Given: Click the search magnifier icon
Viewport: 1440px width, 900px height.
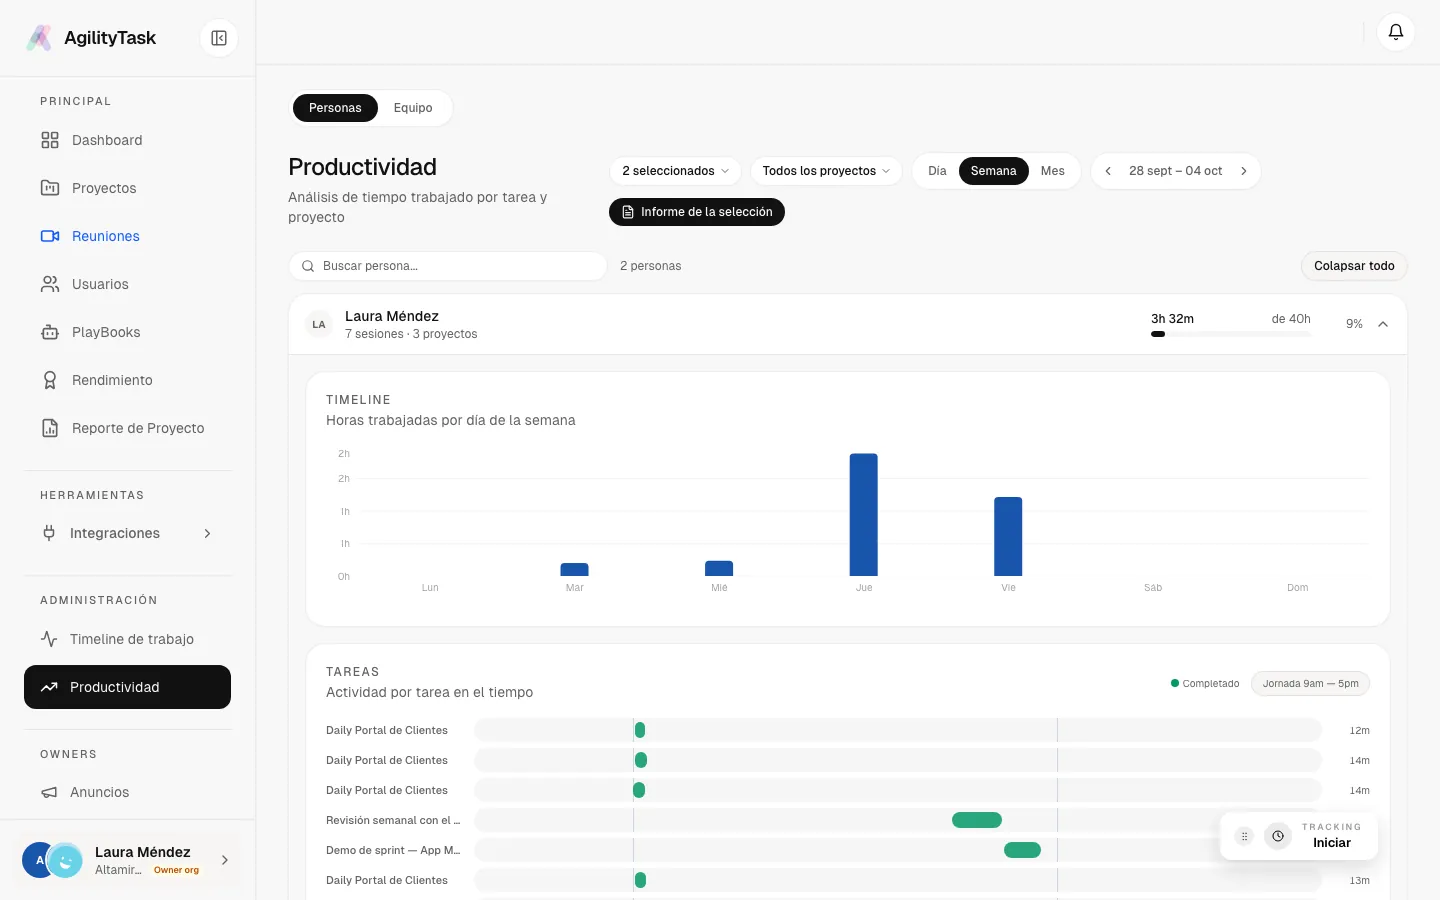Looking at the screenshot, I should click(x=308, y=266).
